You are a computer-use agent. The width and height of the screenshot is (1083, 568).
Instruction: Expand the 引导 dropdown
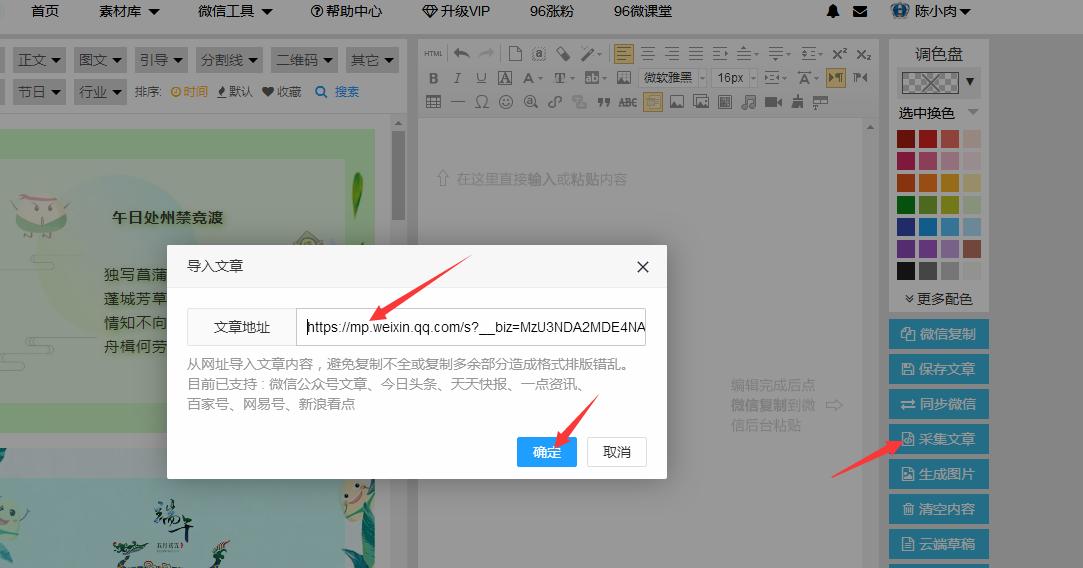point(161,60)
